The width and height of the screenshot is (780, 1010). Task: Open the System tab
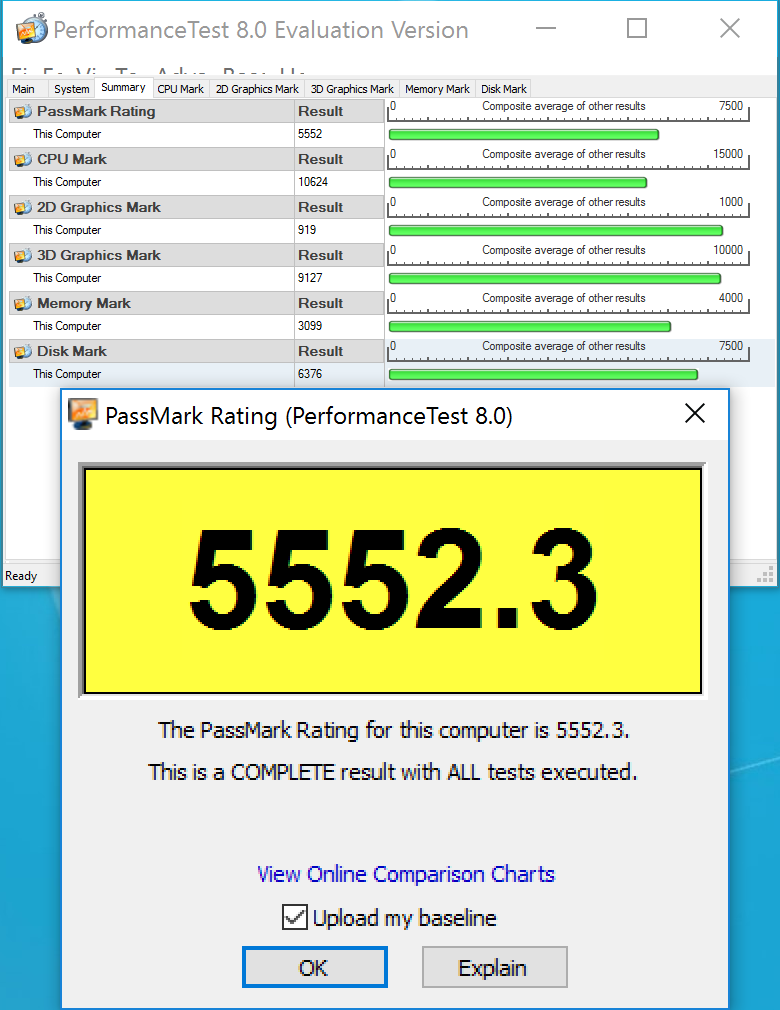[71, 89]
